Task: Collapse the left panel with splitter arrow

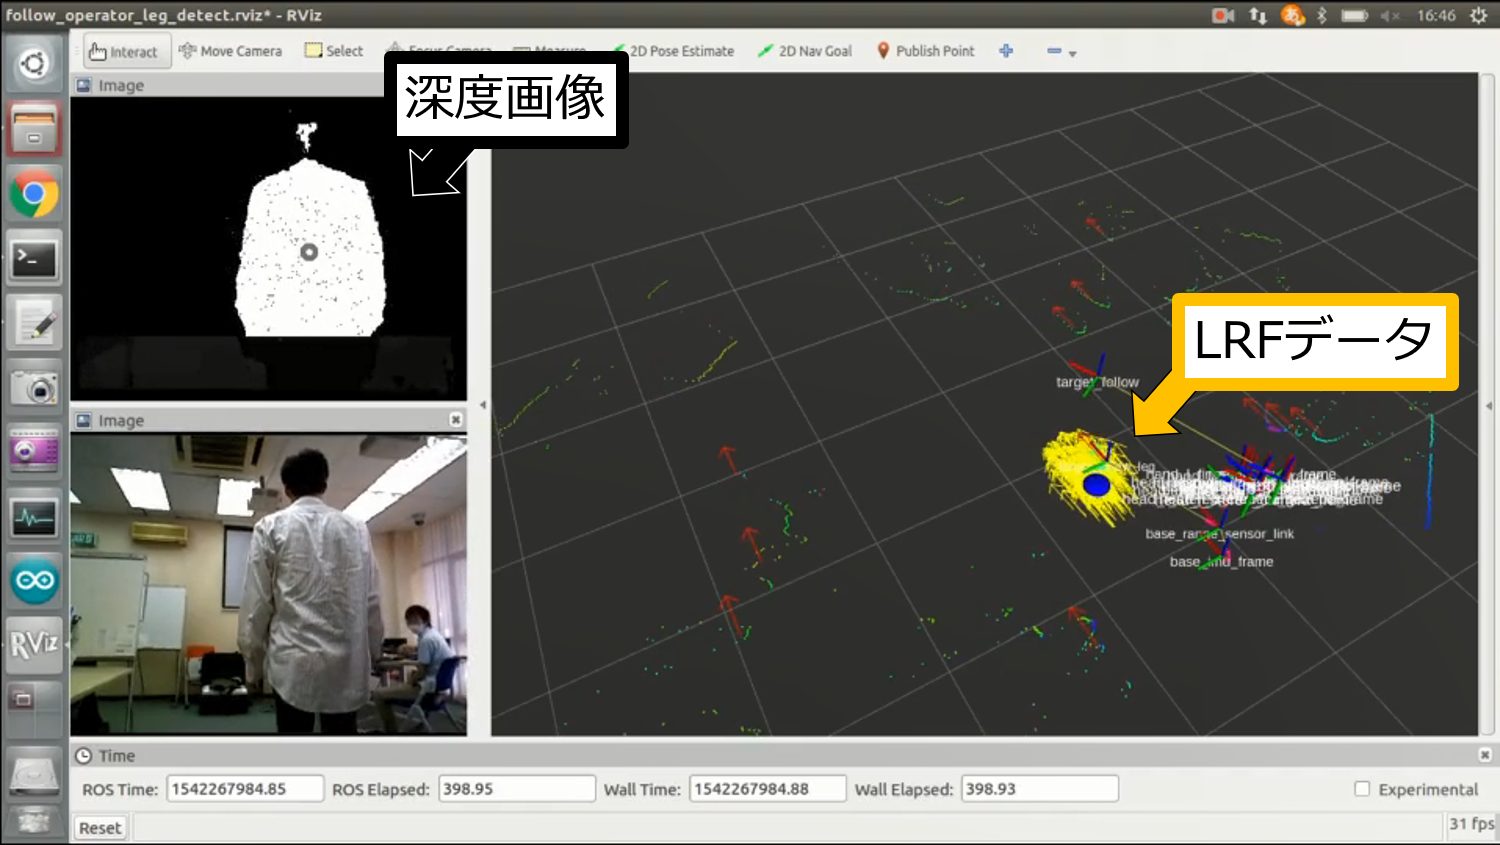Action: [x=483, y=405]
